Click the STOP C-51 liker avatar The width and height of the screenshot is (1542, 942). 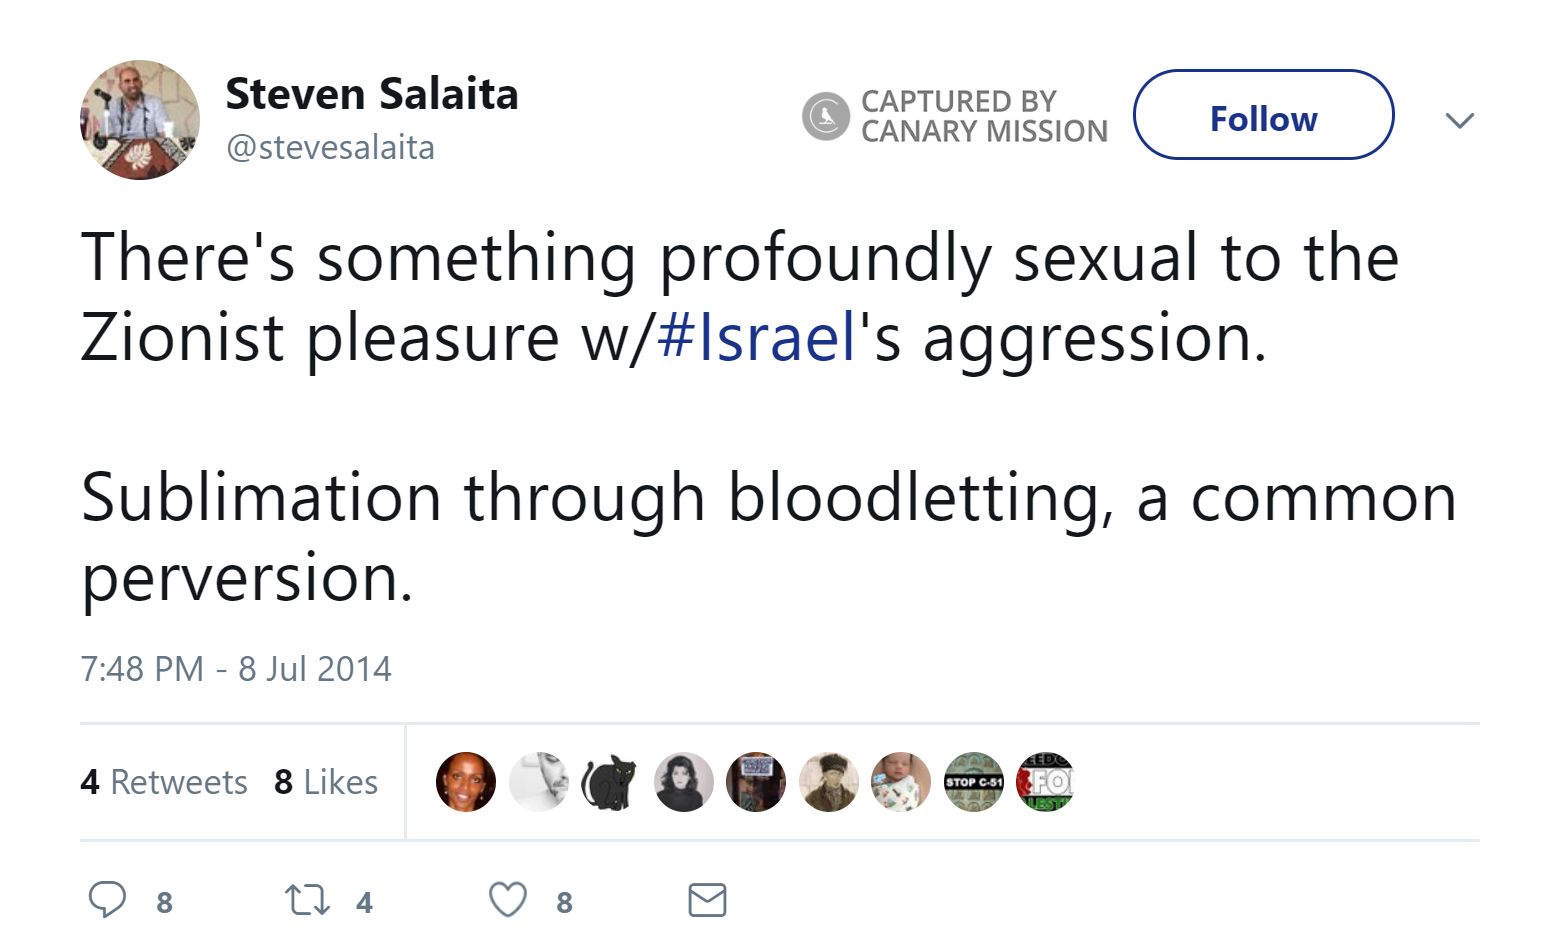pyautogui.click(x=973, y=782)
